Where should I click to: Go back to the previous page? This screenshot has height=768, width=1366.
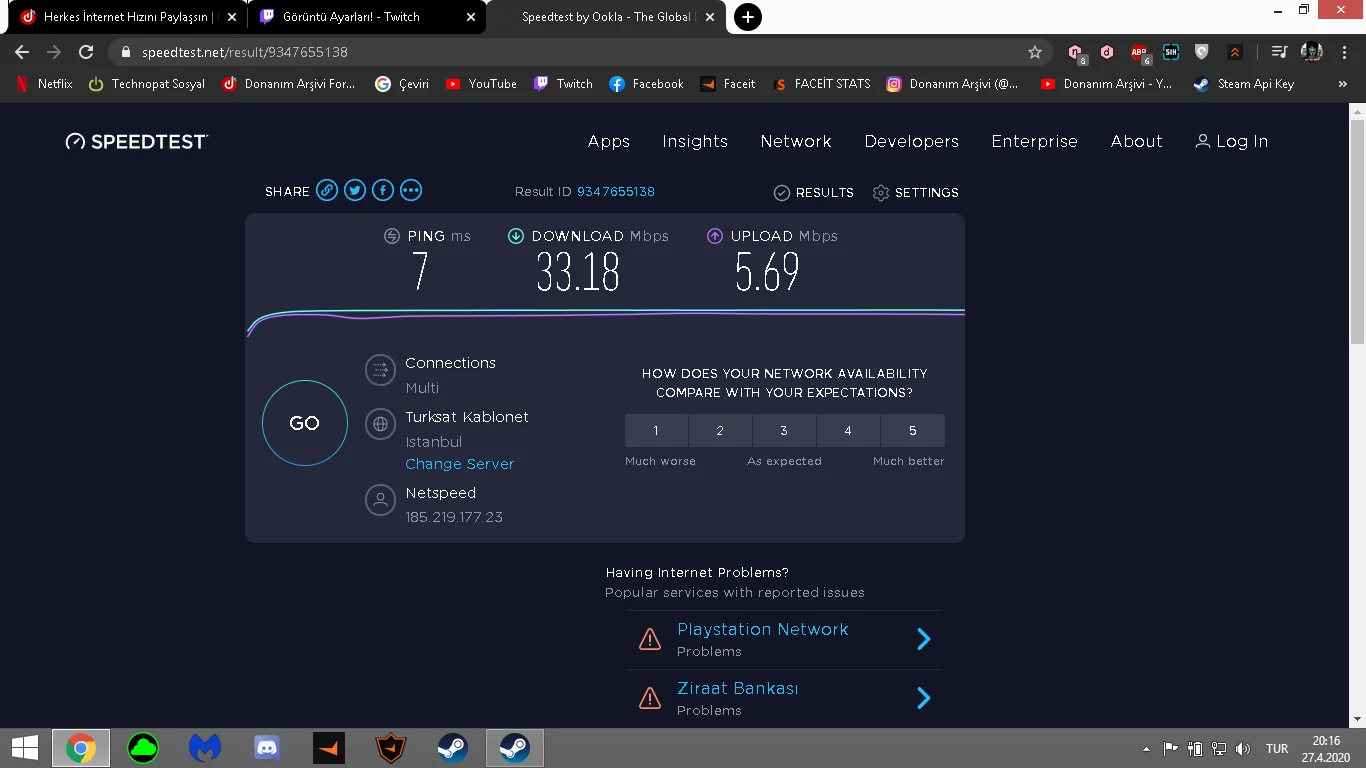point(22,52)
